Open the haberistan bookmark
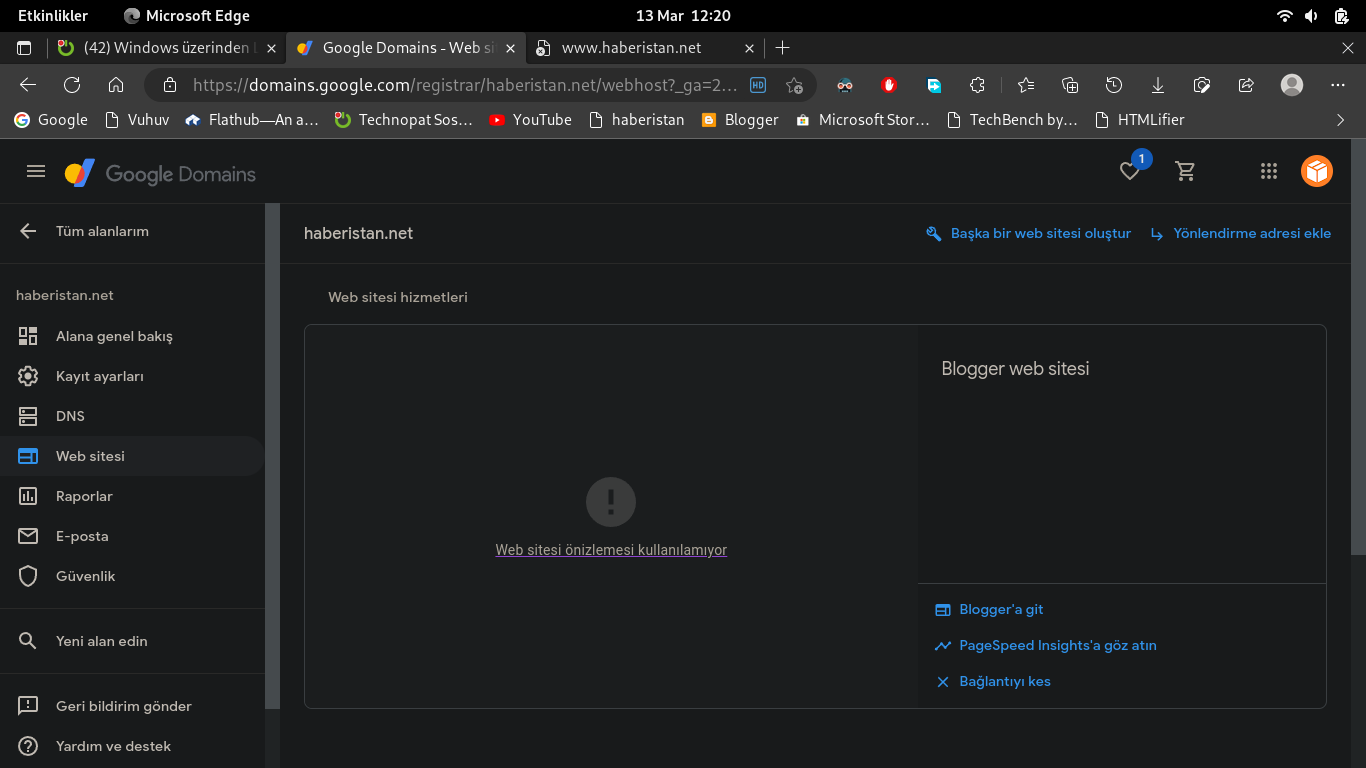Viewport: 1366px width, 768px height. point(636,120)
